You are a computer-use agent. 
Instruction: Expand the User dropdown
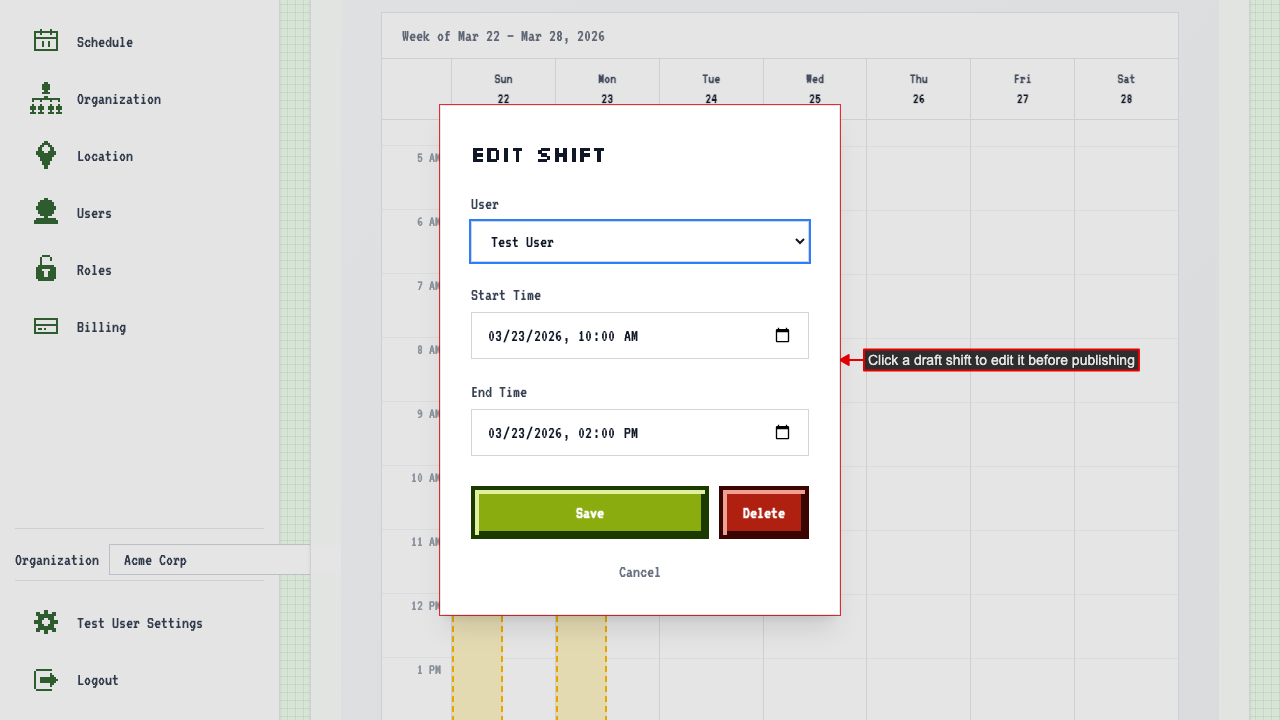tap(640, 242)
